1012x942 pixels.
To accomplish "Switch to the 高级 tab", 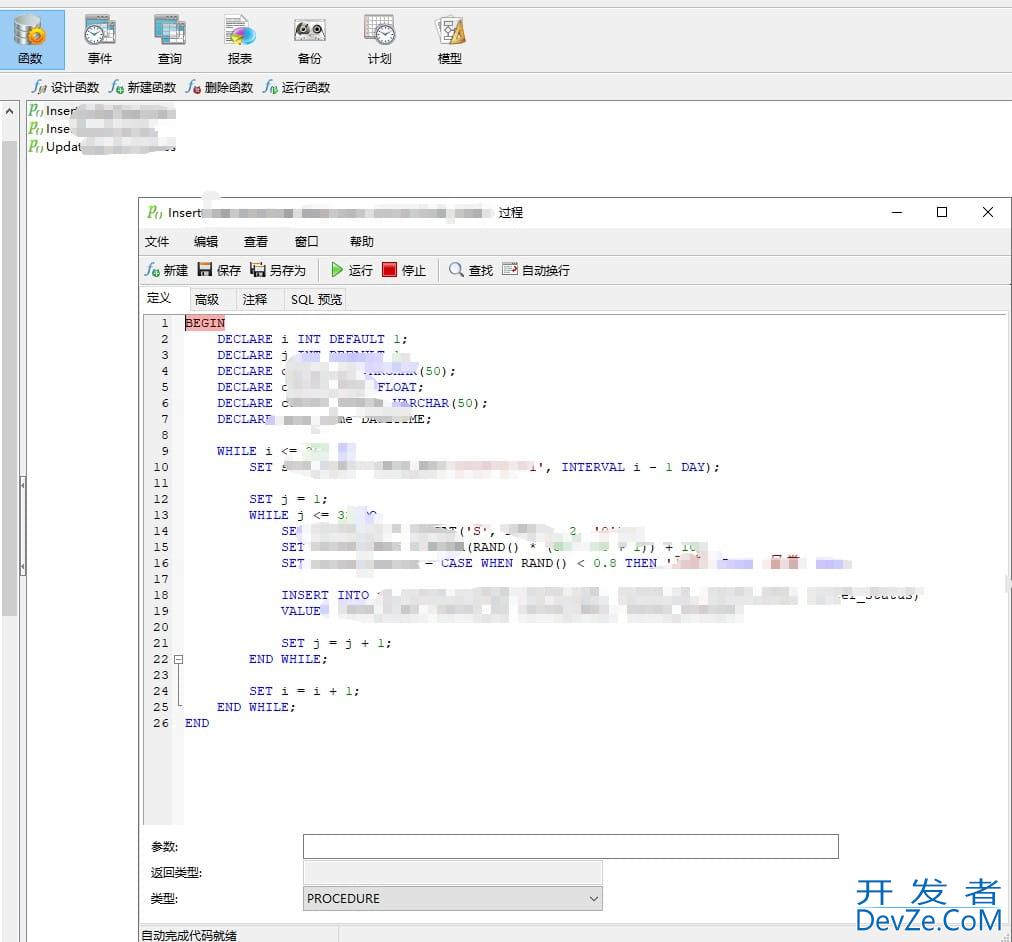I will (x=207, y=299).
